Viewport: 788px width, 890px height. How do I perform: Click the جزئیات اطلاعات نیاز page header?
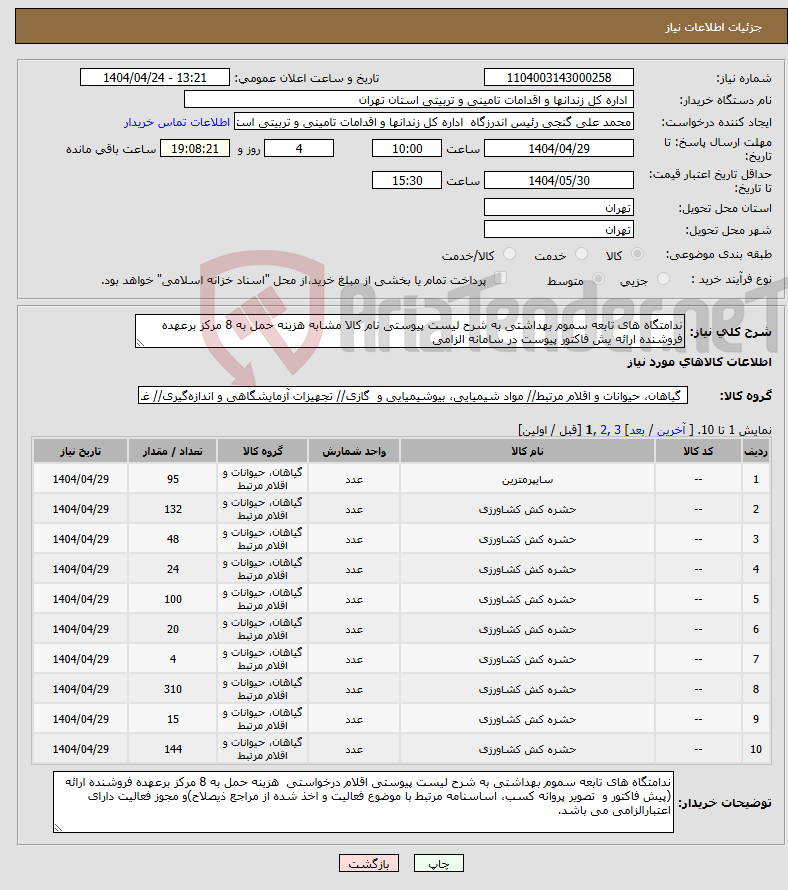(714, 27)
